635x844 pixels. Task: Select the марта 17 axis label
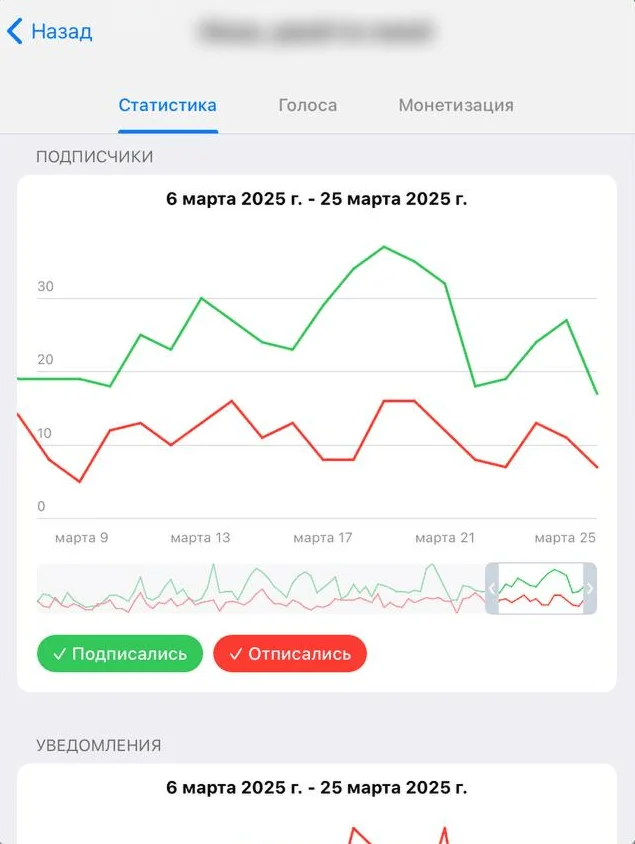[323, 538]
